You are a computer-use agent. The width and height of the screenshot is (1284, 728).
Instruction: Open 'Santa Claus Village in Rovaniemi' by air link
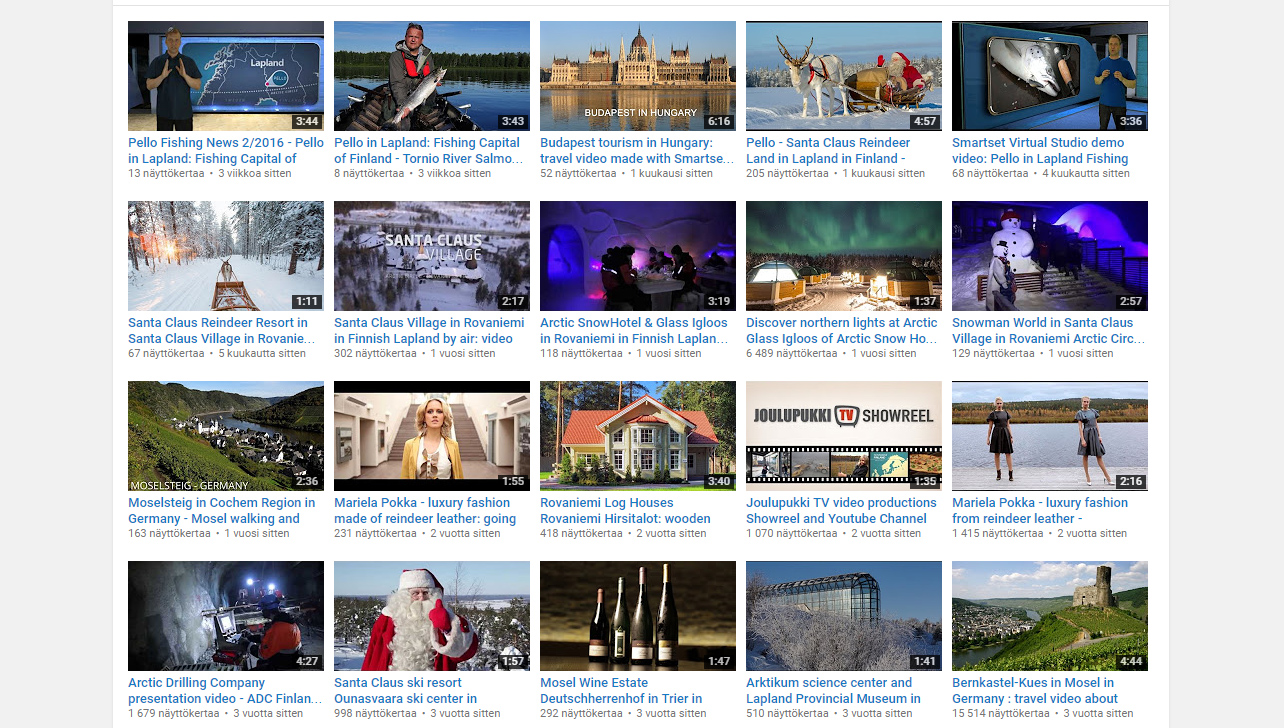pos(429,330)
